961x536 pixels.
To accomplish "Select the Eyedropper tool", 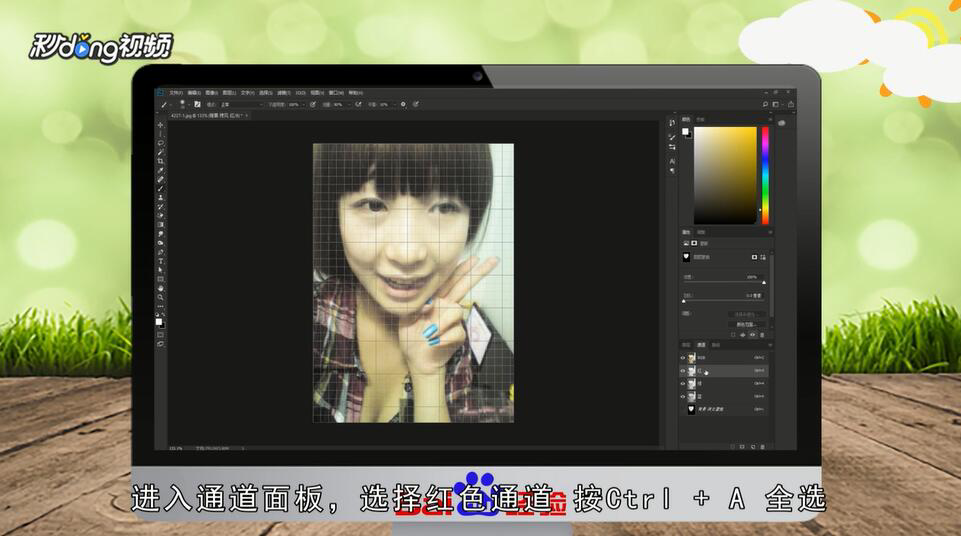I will pyautogui.click(x=161, y=170).
